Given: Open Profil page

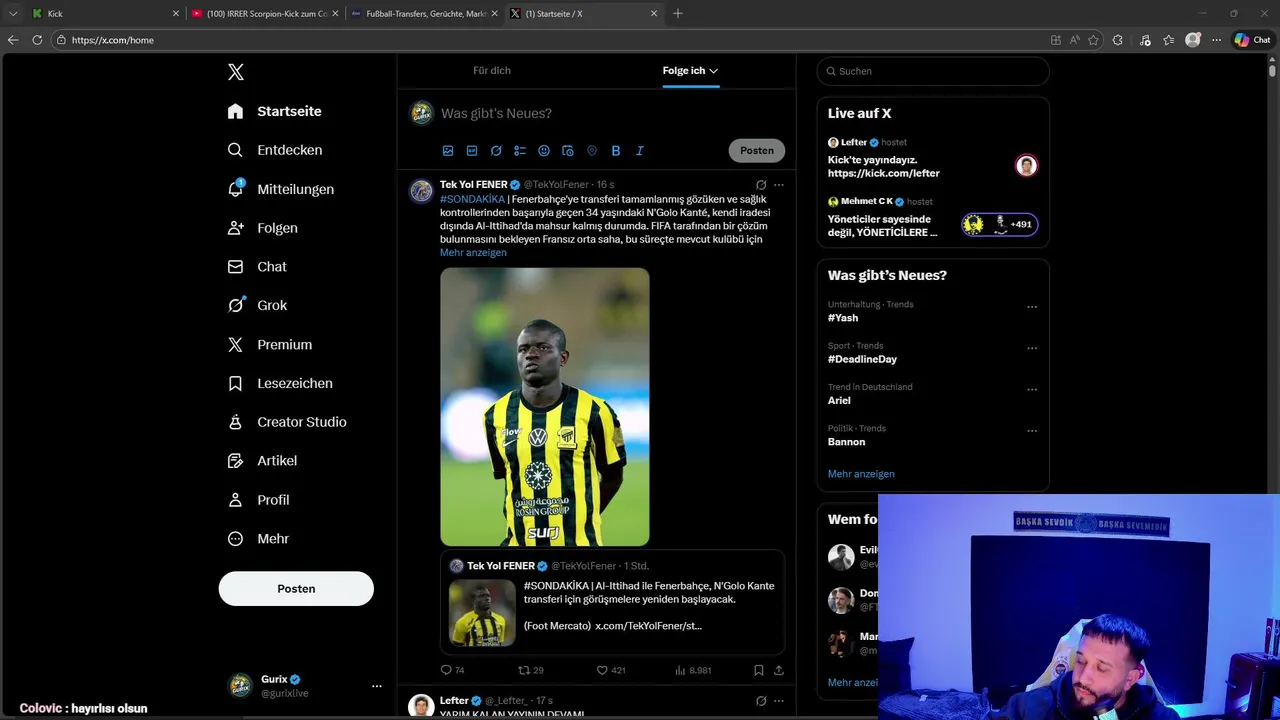Looking at the screenshot, I should coord(257,500).
